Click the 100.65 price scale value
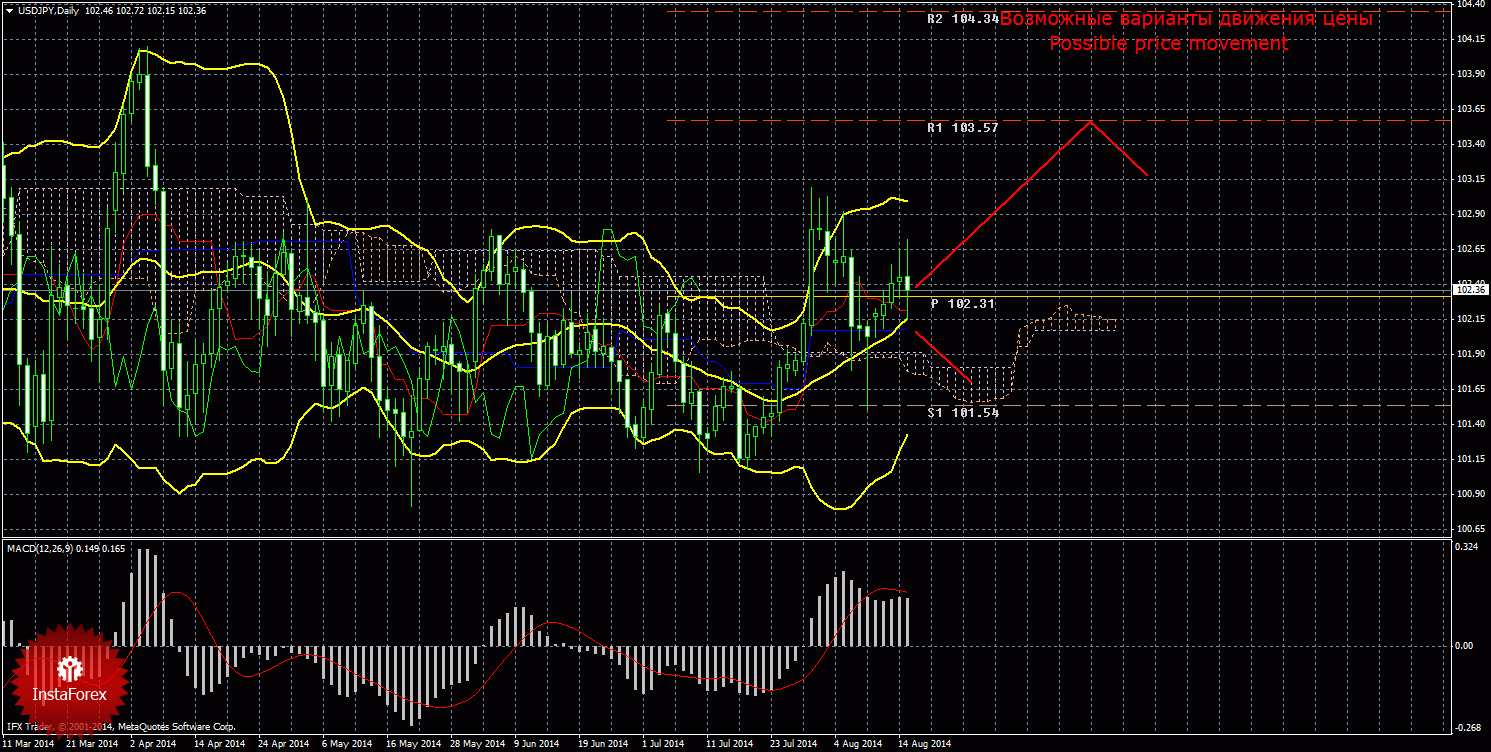Viewport: 1491px width, 752px height. click(x=1469, y=529)
